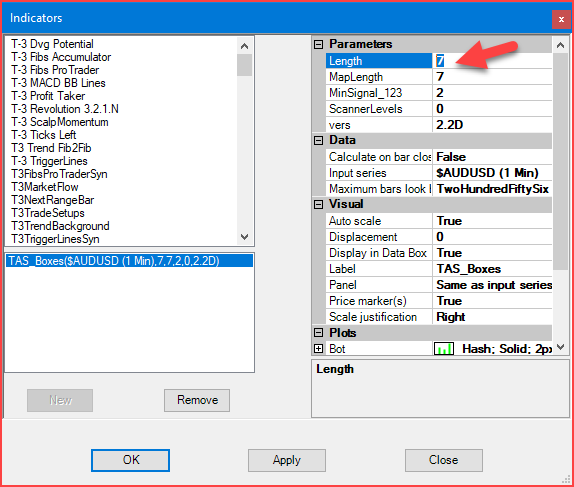Screen dimensions: 574x487
Task: Collapse the Data section
Action: click(x=319, y=141)
